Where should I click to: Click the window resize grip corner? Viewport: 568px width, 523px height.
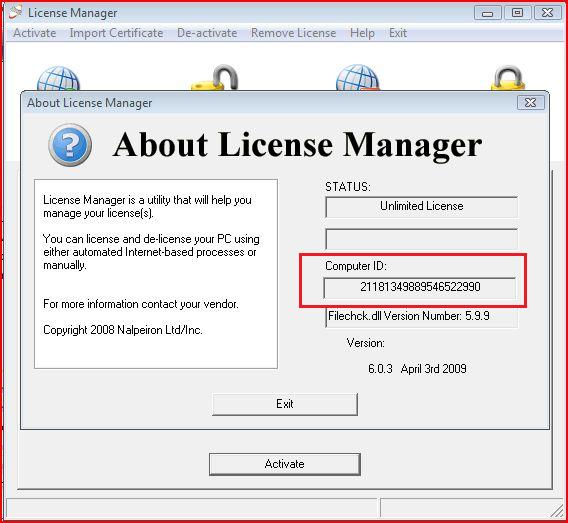click(x=556, y=511)
